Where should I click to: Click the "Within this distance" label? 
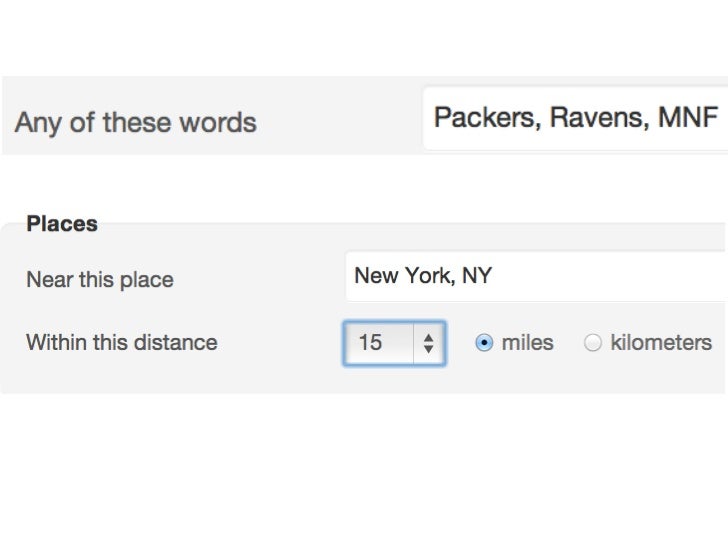click(x=122, y=343)
